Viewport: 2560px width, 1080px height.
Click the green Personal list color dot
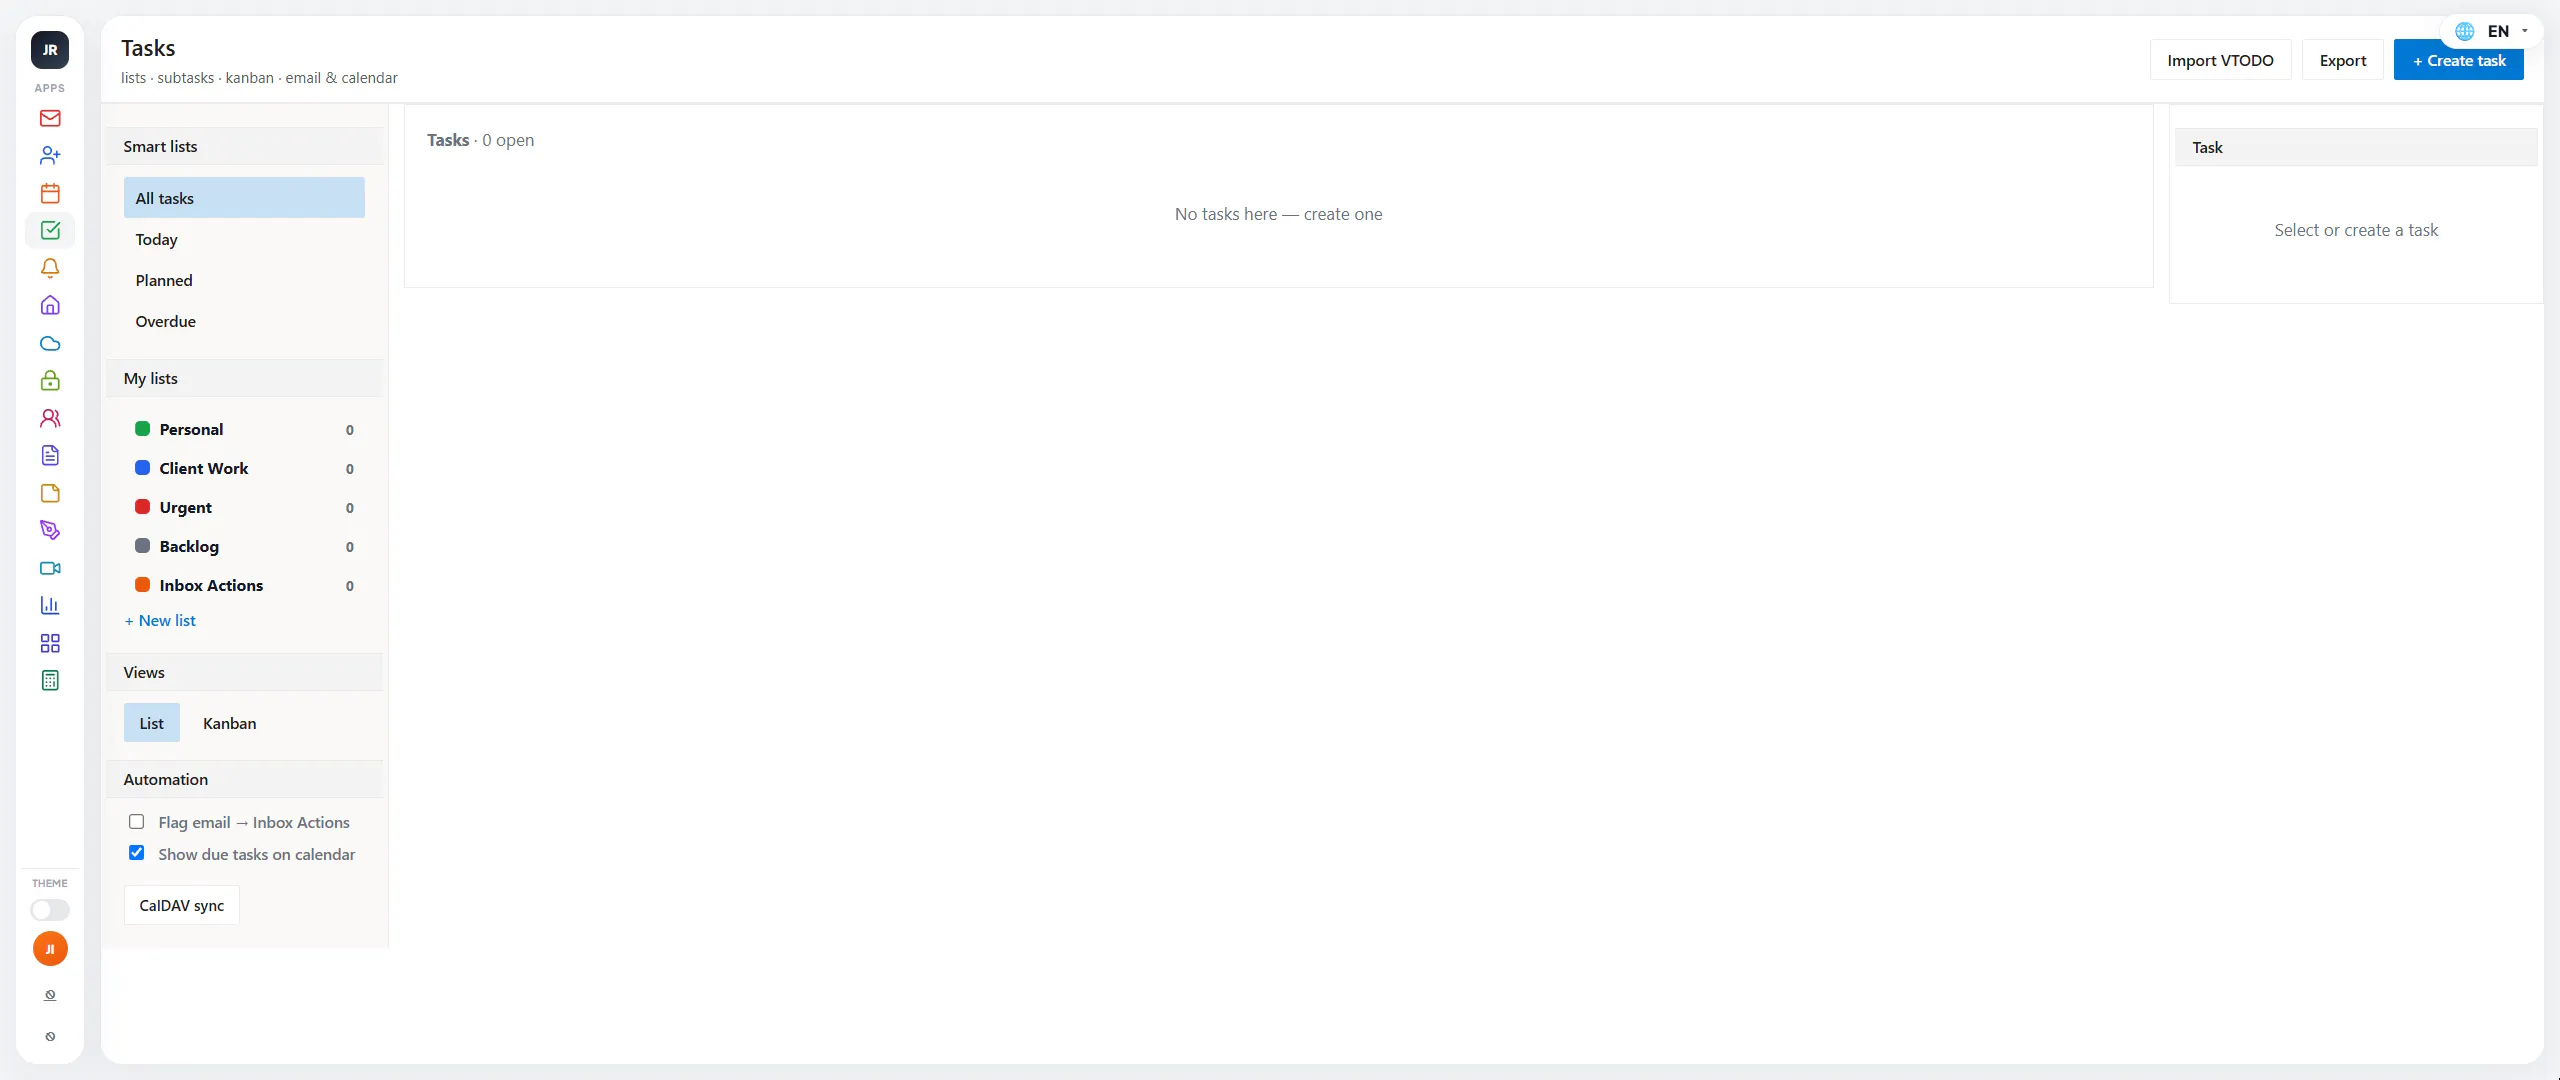pyautogui.click(x=143, y=429)
